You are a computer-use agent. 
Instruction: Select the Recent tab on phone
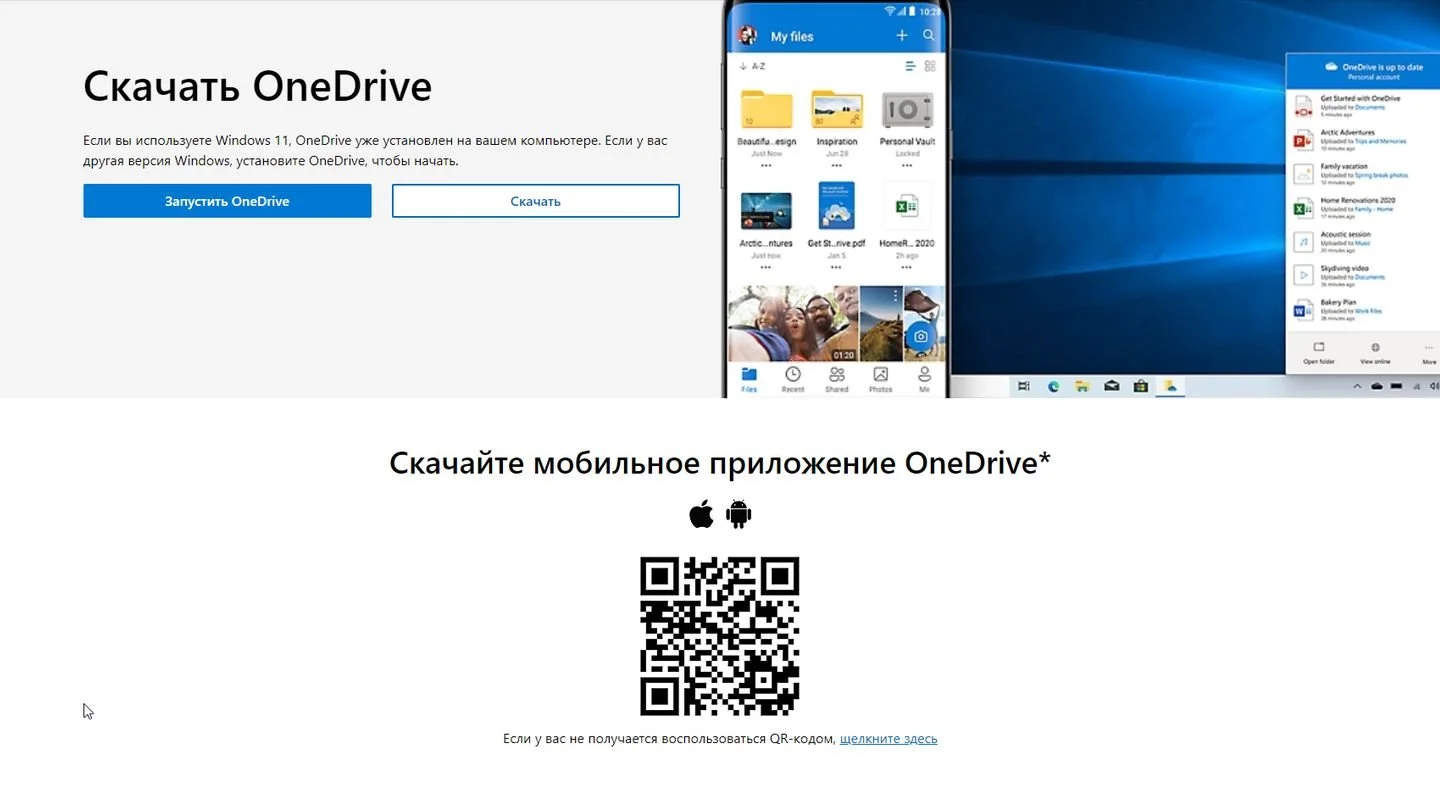[793, 379]
